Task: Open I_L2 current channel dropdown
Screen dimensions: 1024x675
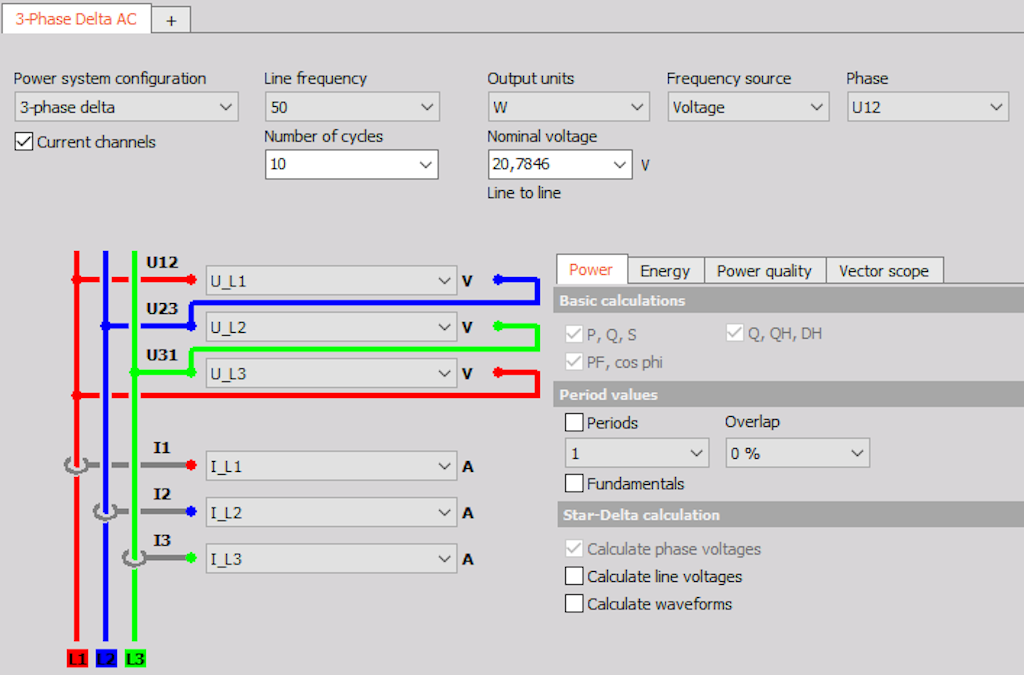Action: (x=331, y=512)
